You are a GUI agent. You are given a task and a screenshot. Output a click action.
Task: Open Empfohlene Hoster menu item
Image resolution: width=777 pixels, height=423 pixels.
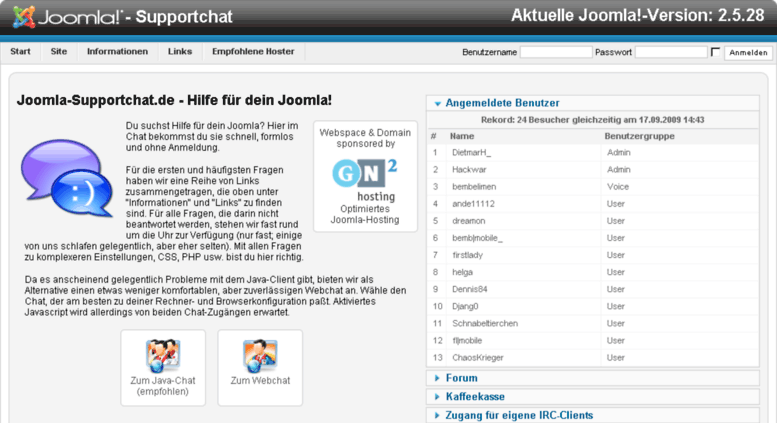pyautogui.click(x=253, y=52)
